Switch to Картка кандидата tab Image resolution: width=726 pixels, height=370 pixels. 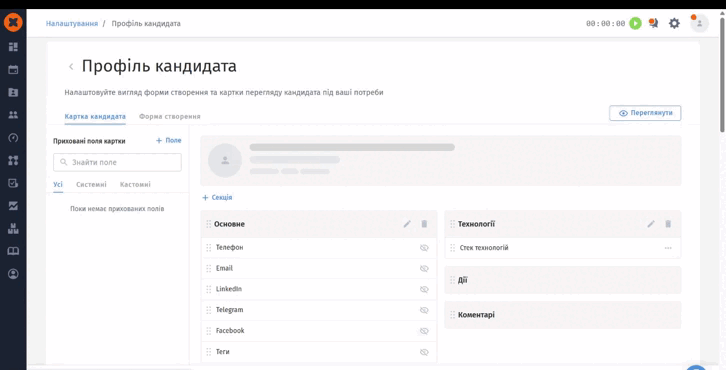95,116
